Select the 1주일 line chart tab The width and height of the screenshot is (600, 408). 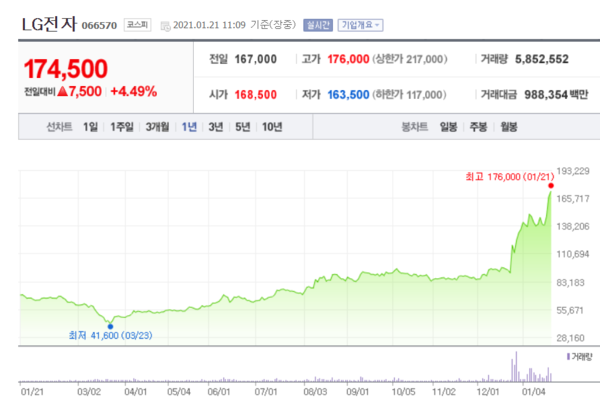pos(122,127)
